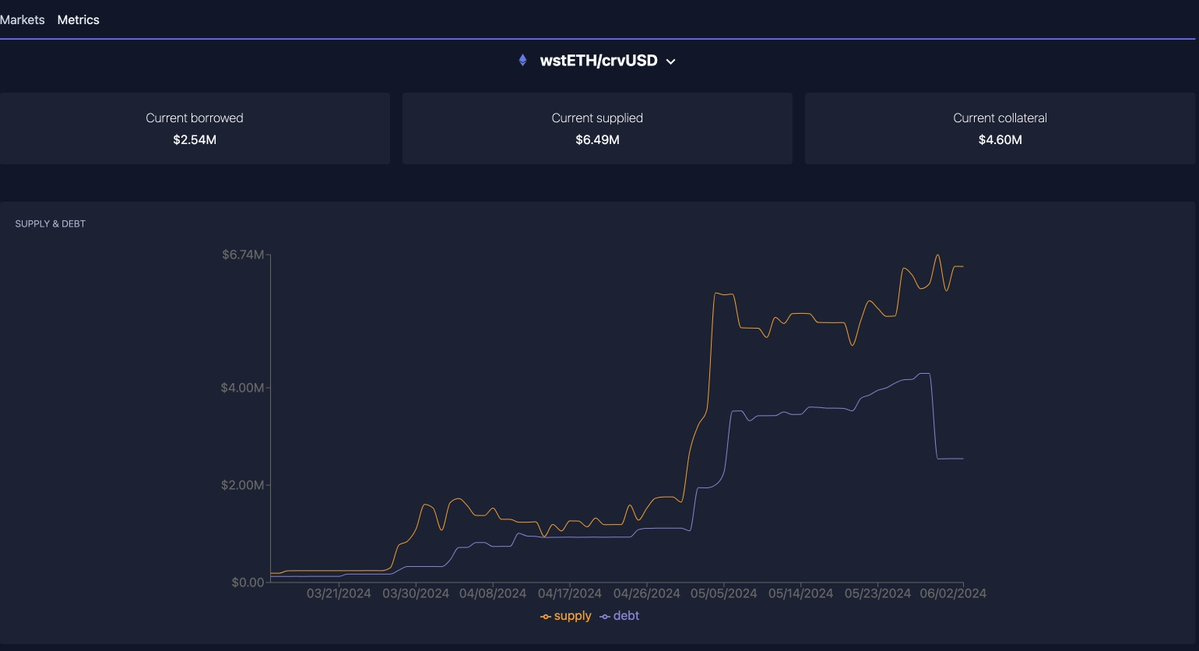Screen dimensions: 1199x651
Task: Open the Markets tab
Action: coord(21,20)
